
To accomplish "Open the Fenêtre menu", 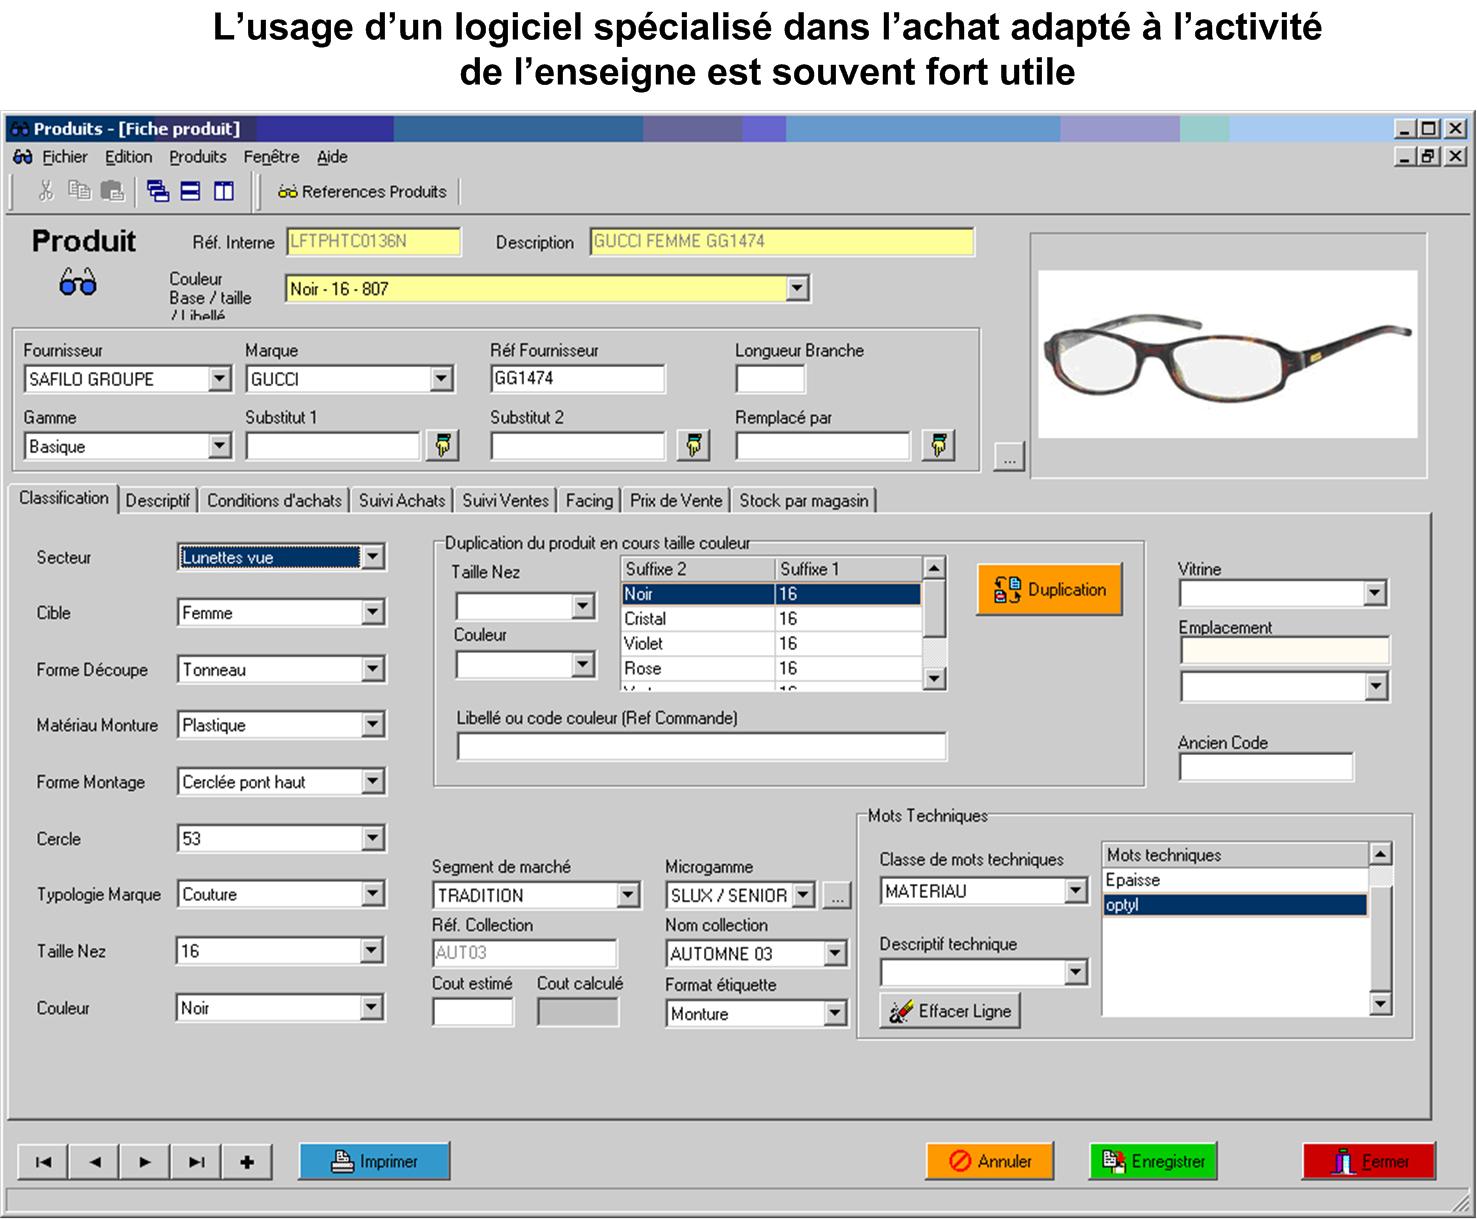I will click(271, 157).
